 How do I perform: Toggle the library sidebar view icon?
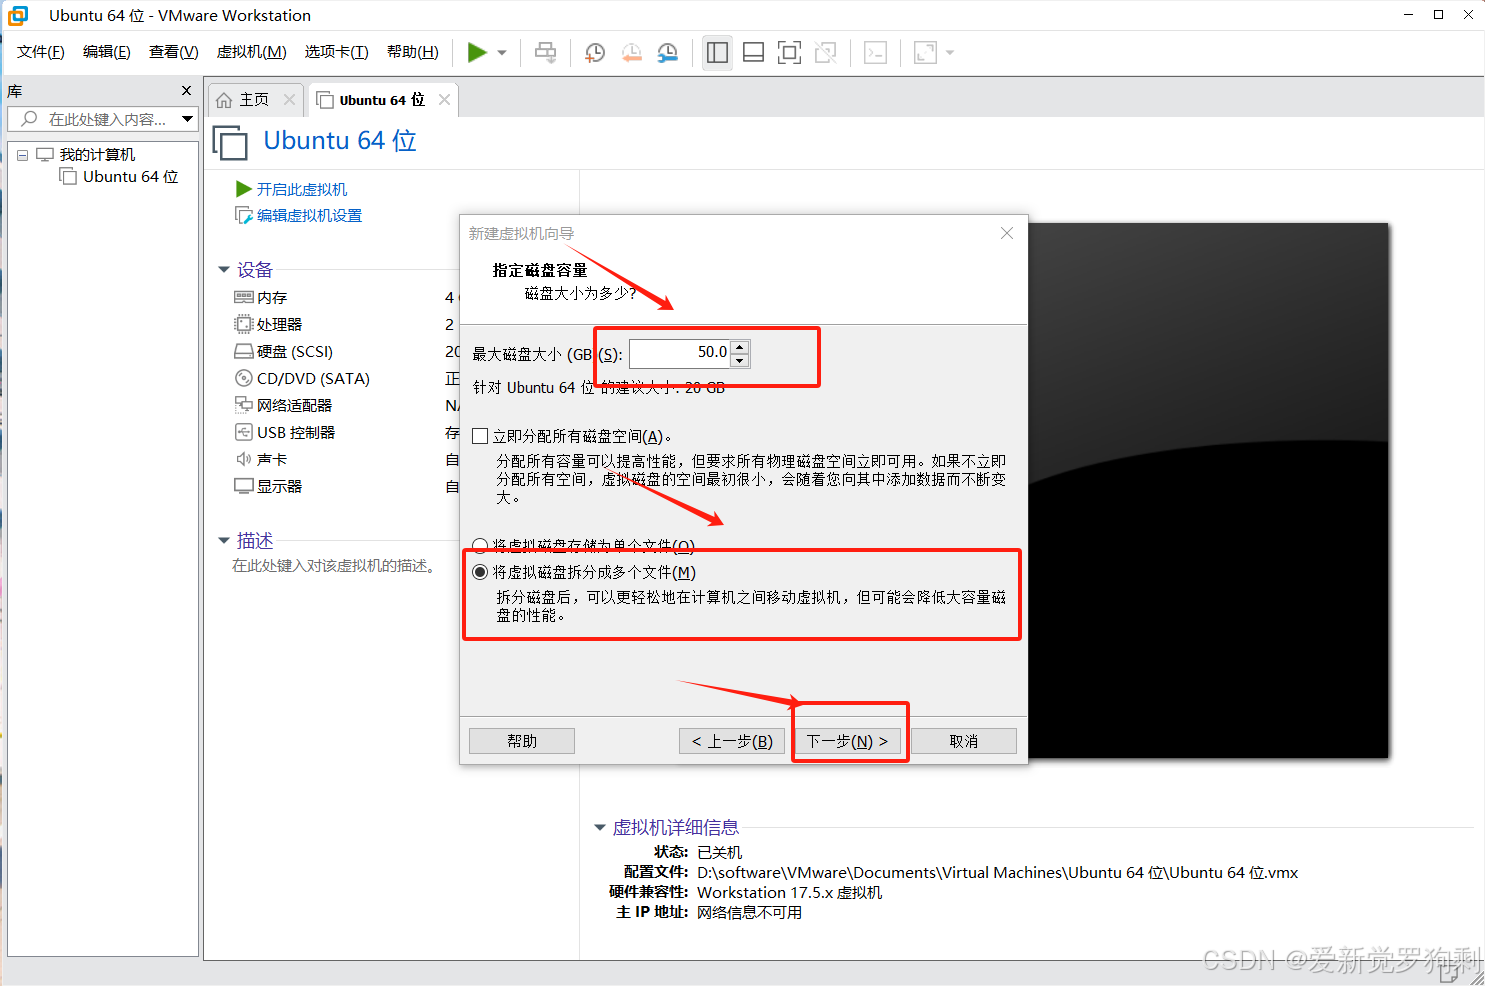717,52
